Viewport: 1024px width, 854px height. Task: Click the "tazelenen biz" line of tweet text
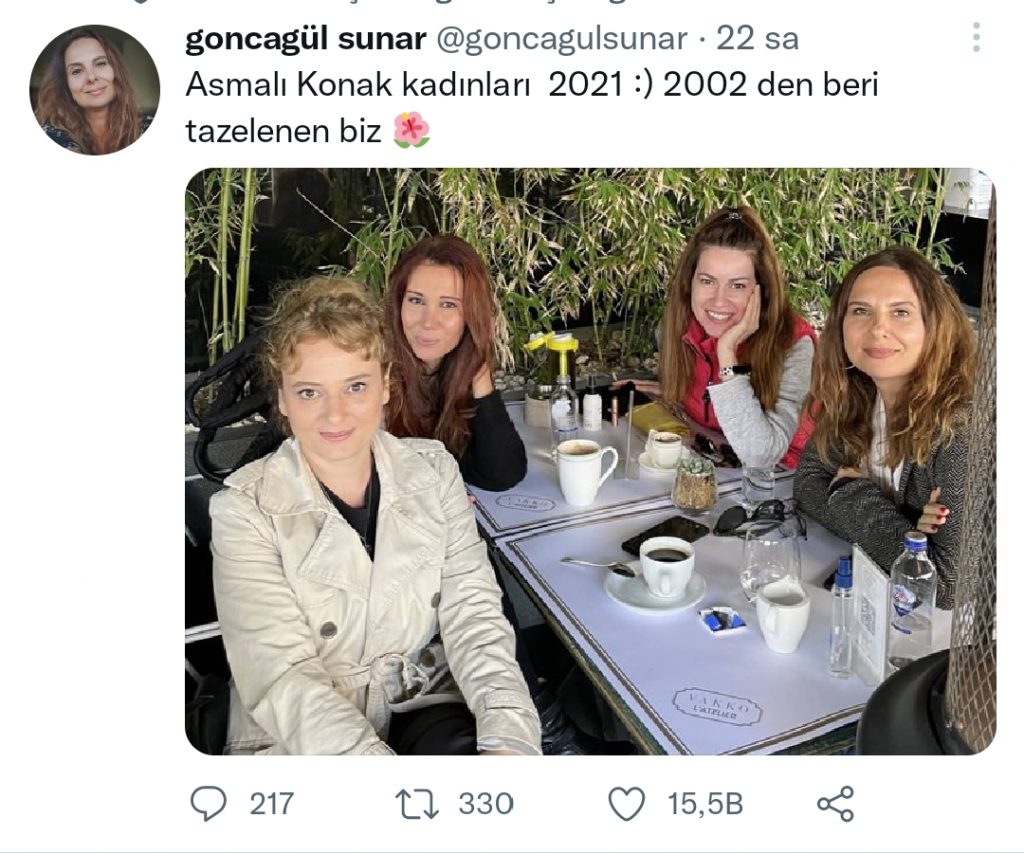click(x=284, y=131)
